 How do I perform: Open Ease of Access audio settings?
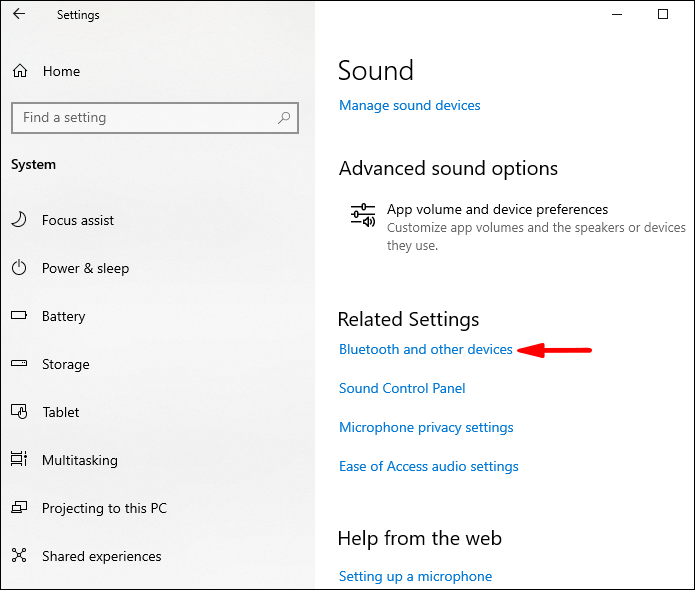[x=428, y=466]
